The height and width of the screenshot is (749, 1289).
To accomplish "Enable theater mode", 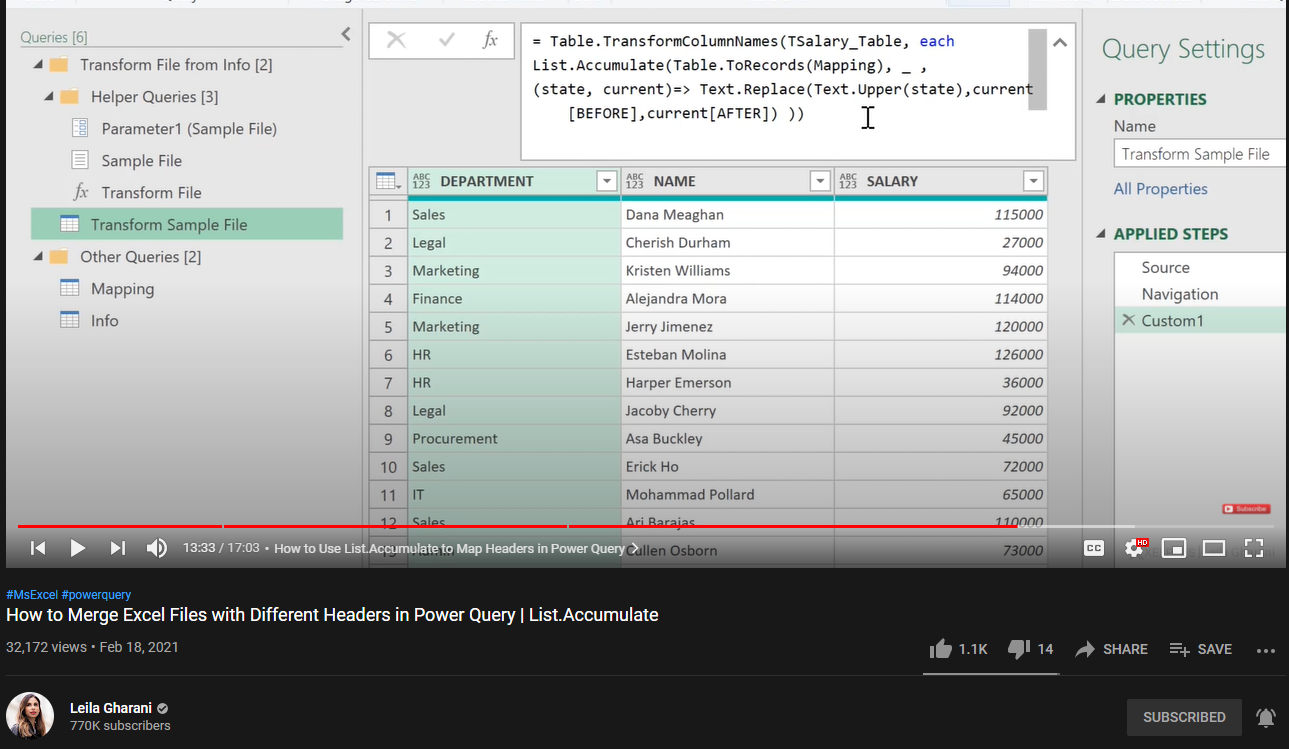I will coord(1214,548).
